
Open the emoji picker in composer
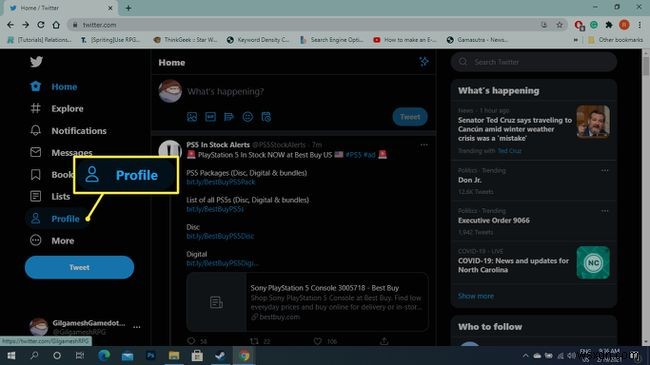[247, 117]
